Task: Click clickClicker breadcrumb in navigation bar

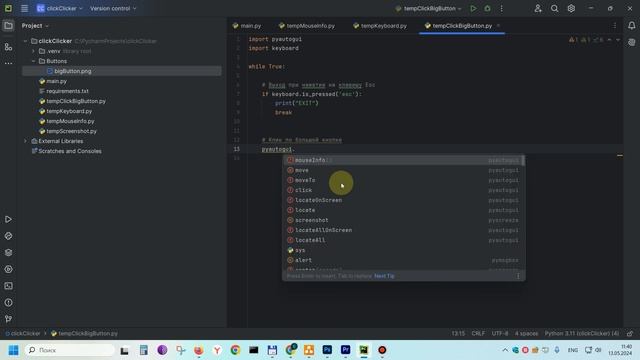Action: (25, 333)
